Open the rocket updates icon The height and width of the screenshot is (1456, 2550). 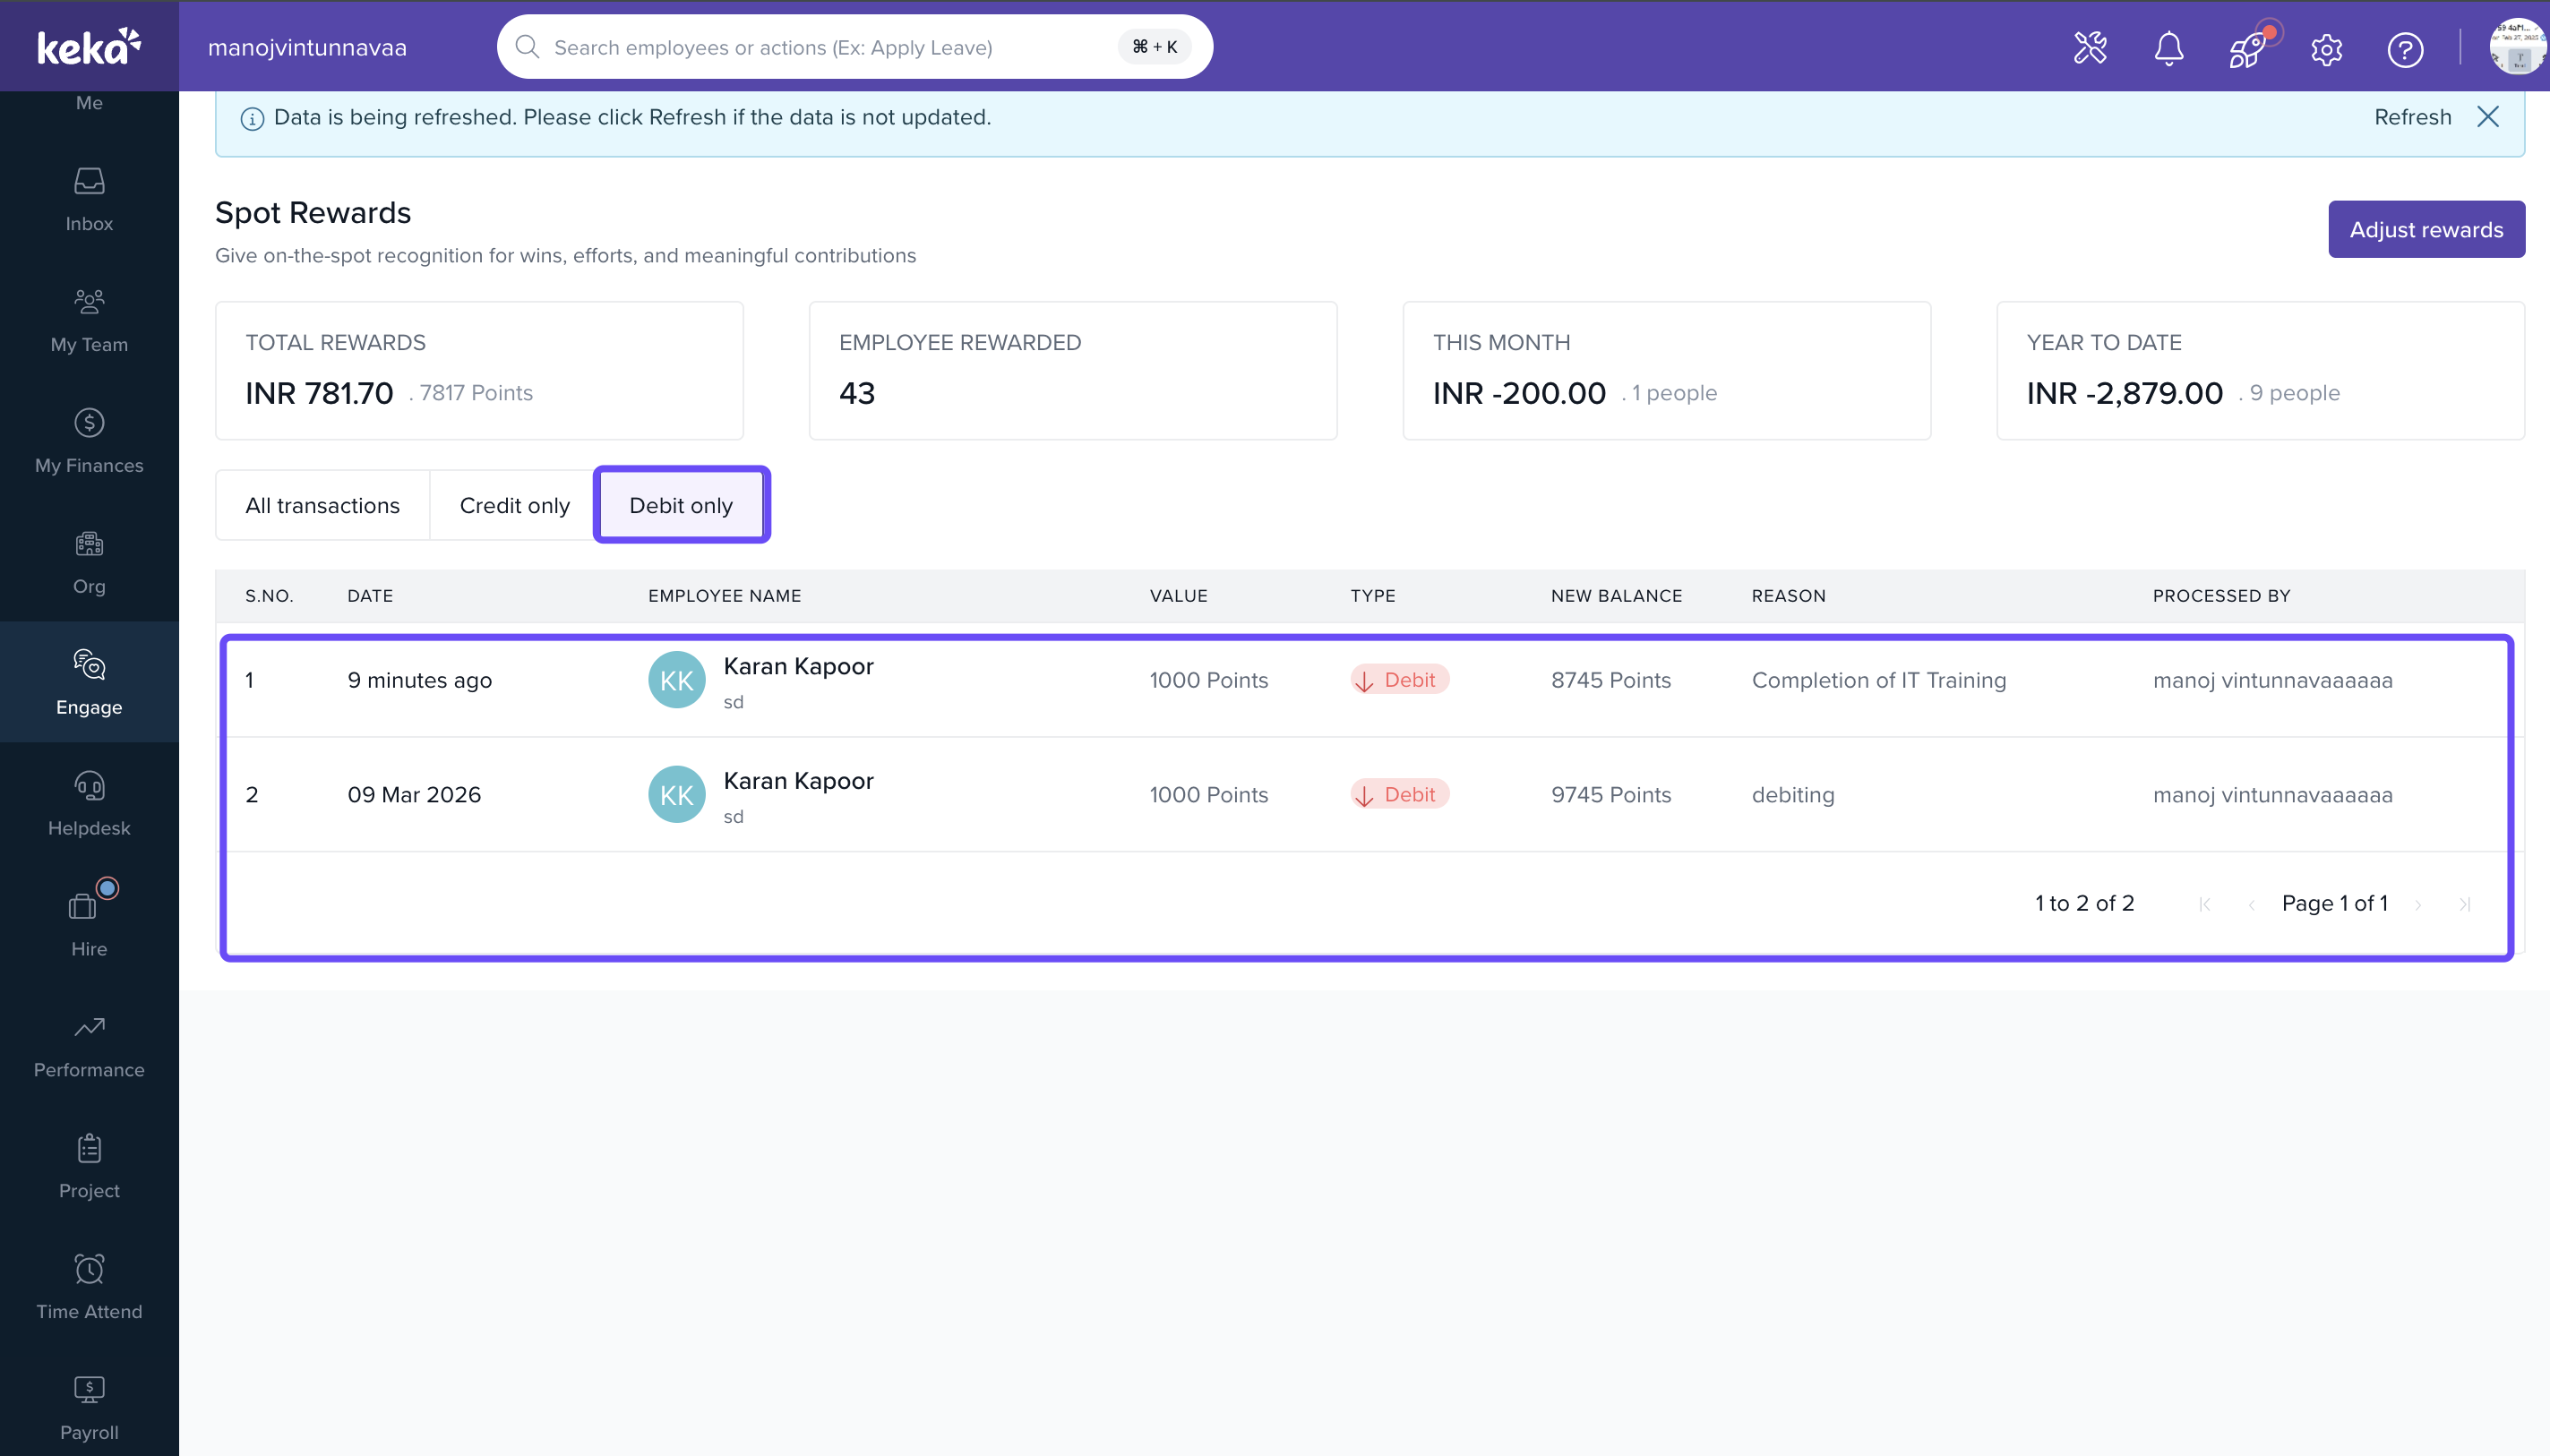pyautogui.click(x=2247, y=48)
